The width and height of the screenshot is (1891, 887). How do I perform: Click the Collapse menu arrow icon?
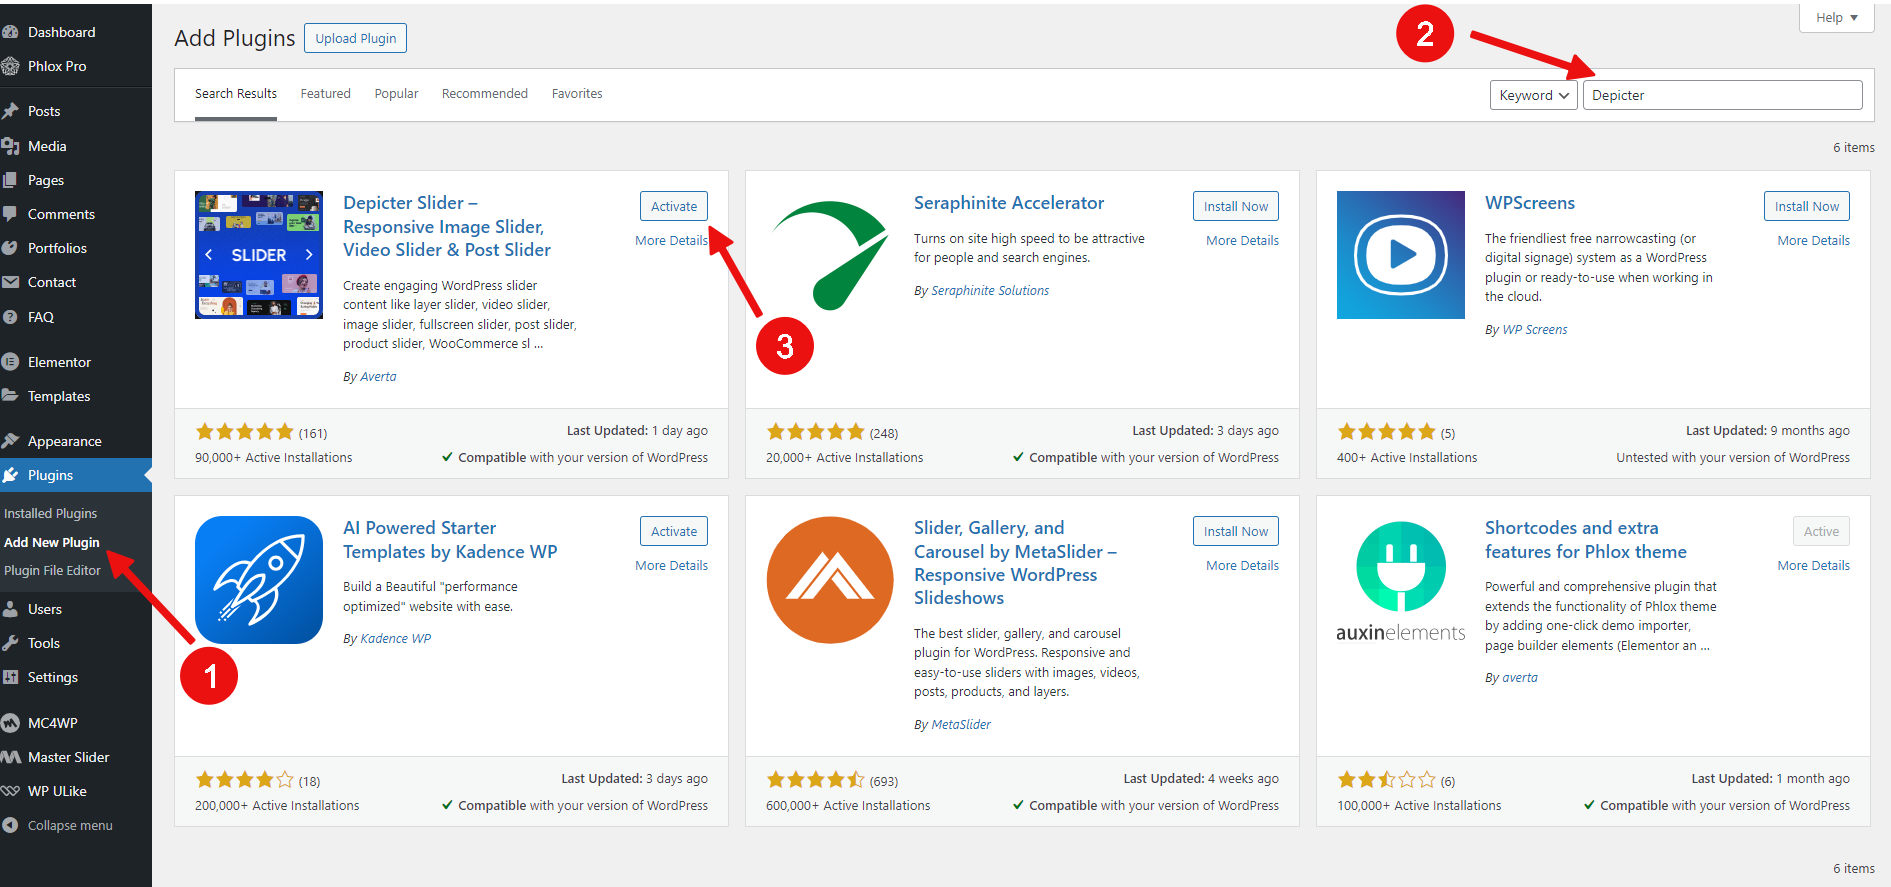coord(10,825)
